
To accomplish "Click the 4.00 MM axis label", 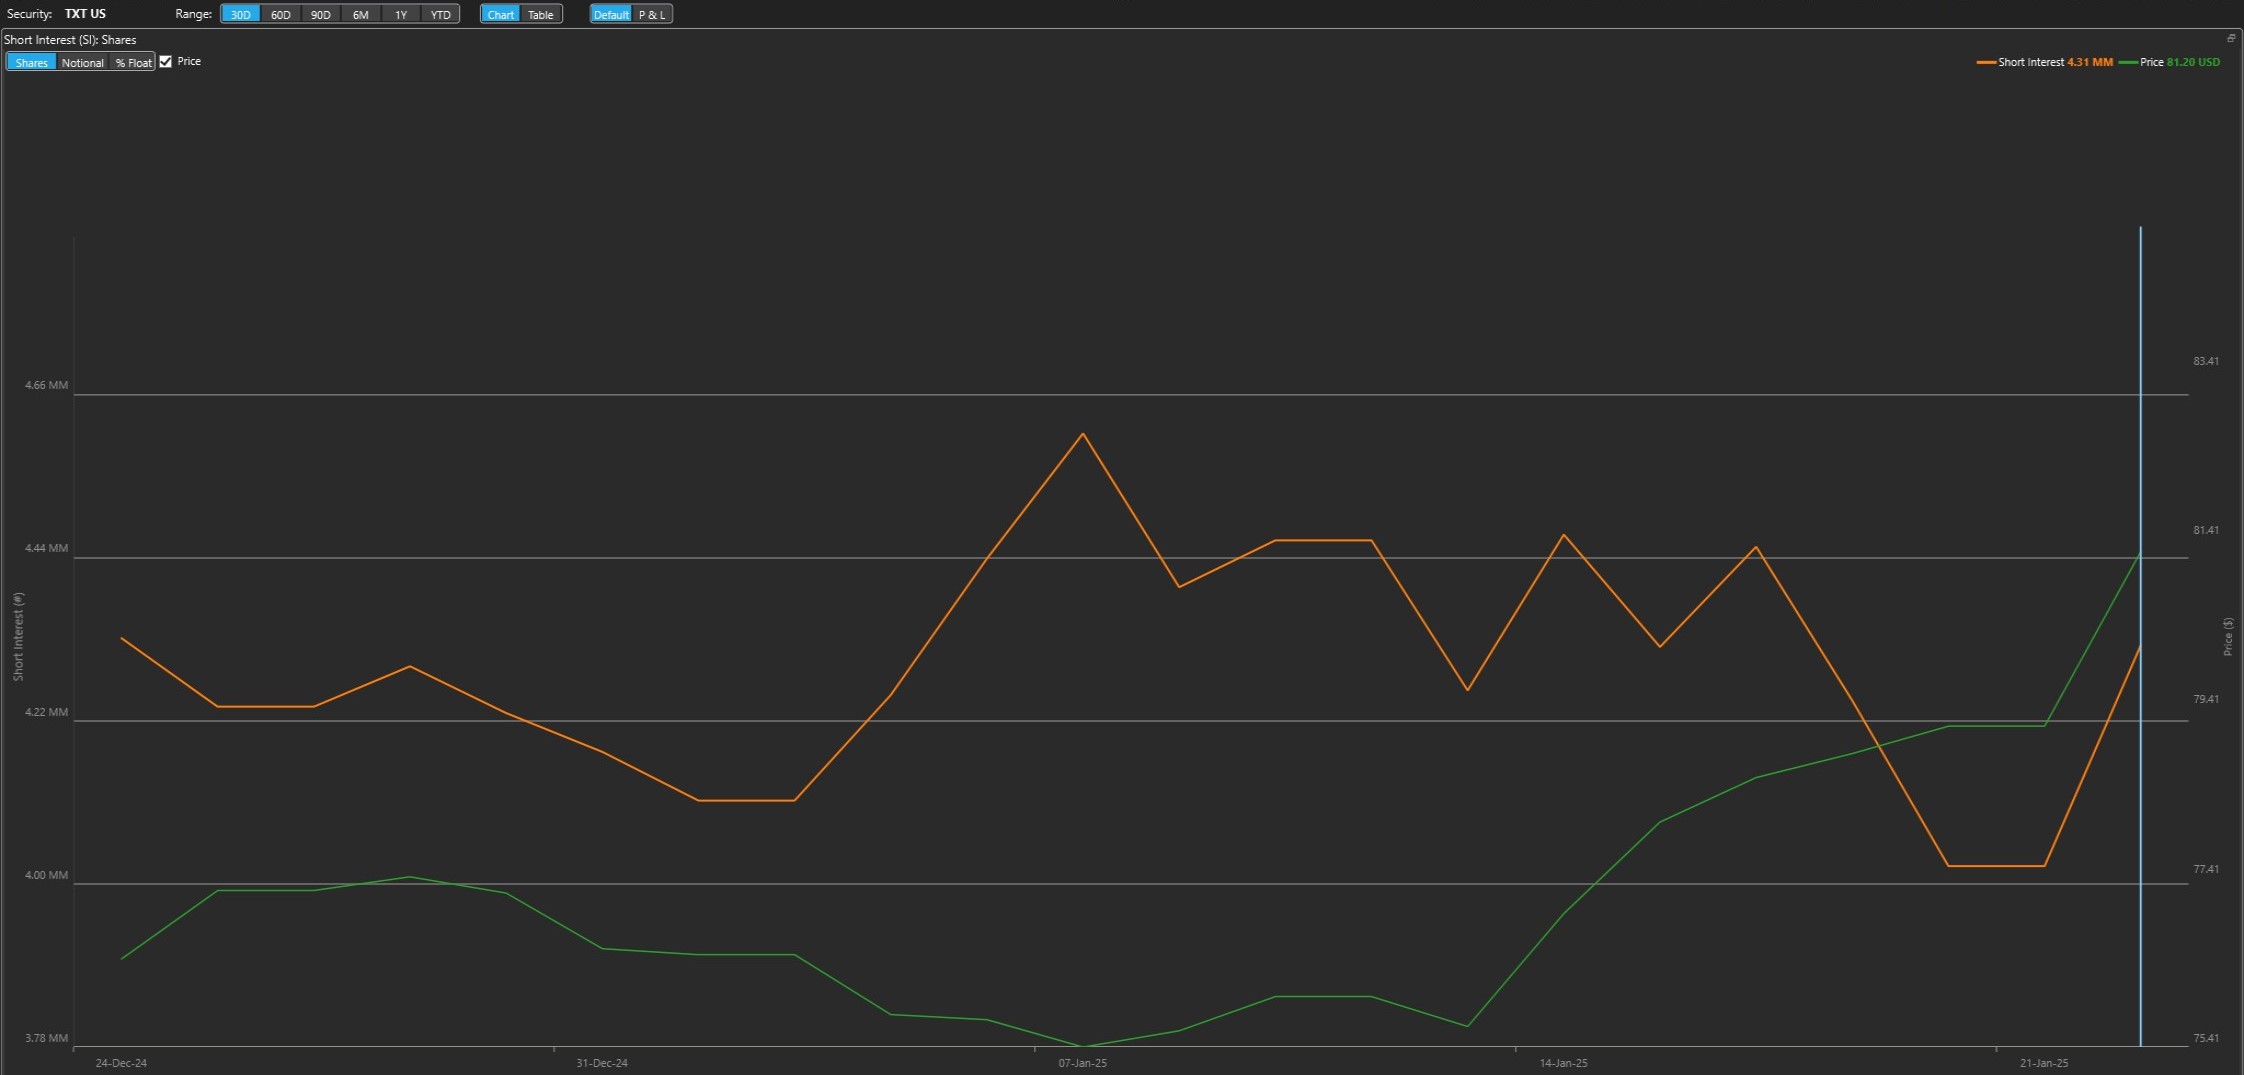I will [x=47, y=875].
